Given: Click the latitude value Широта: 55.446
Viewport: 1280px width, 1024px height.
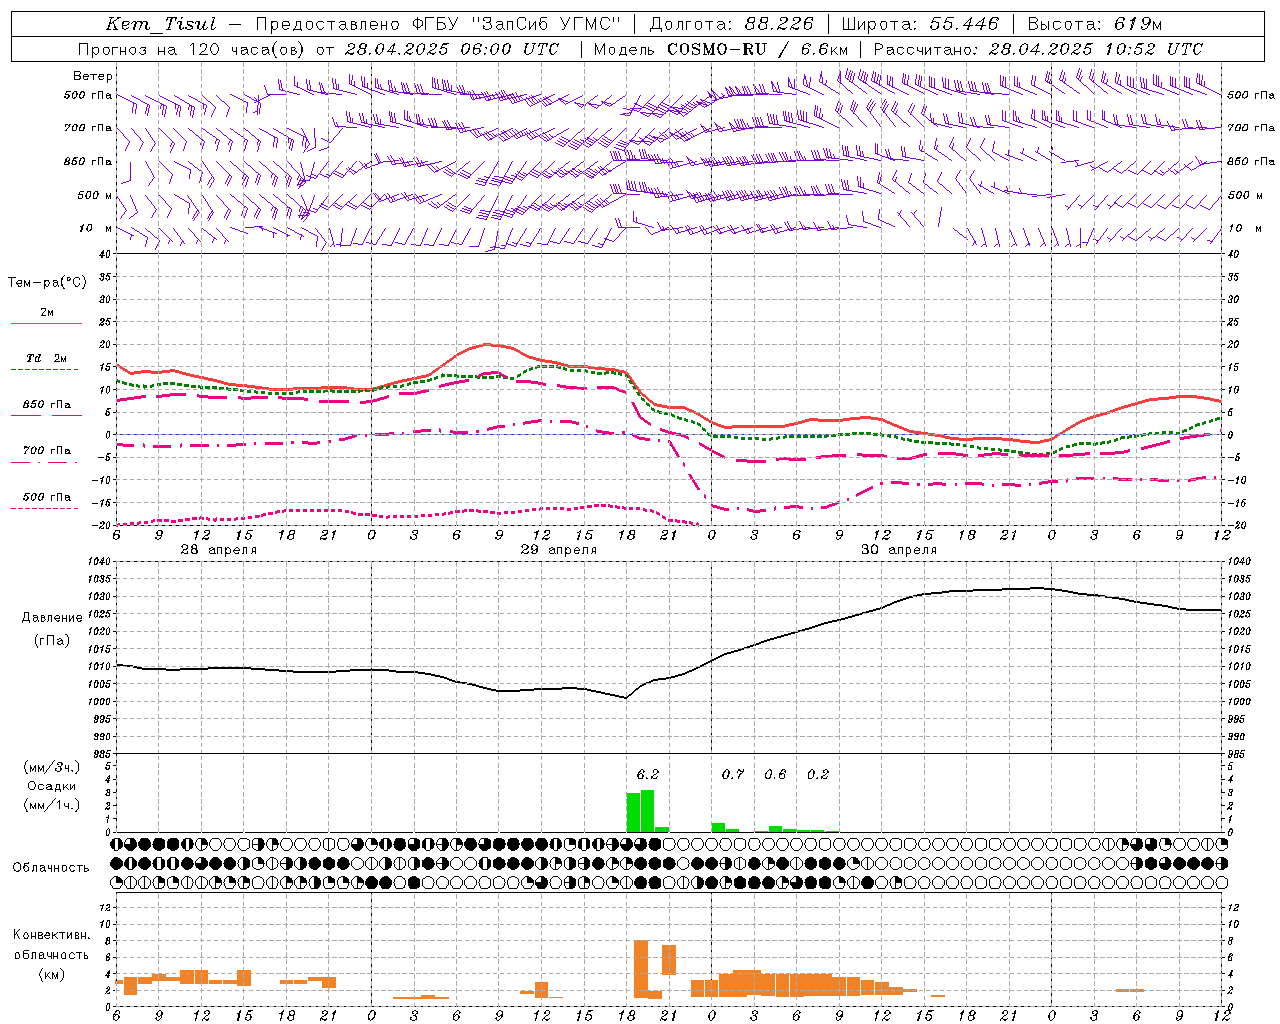Looking at the screenshot, I should tap(920, 24).
